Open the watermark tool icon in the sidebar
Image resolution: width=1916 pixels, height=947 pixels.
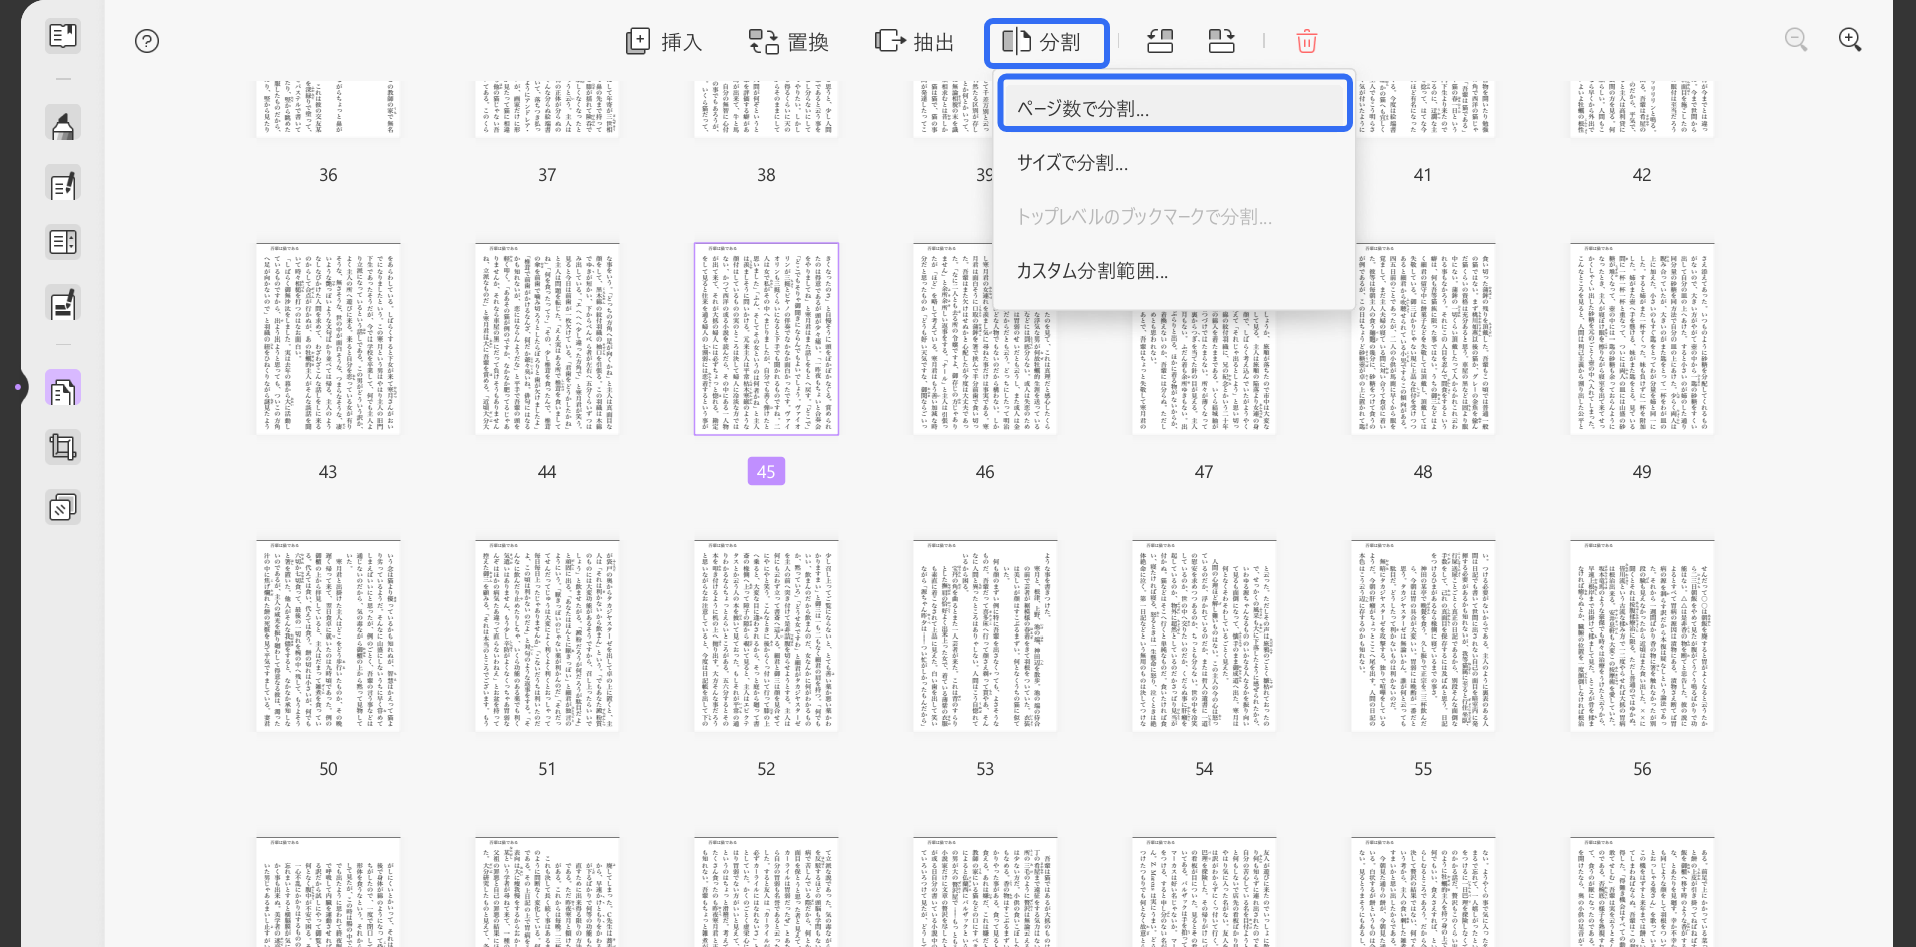[x=63, y=507]
